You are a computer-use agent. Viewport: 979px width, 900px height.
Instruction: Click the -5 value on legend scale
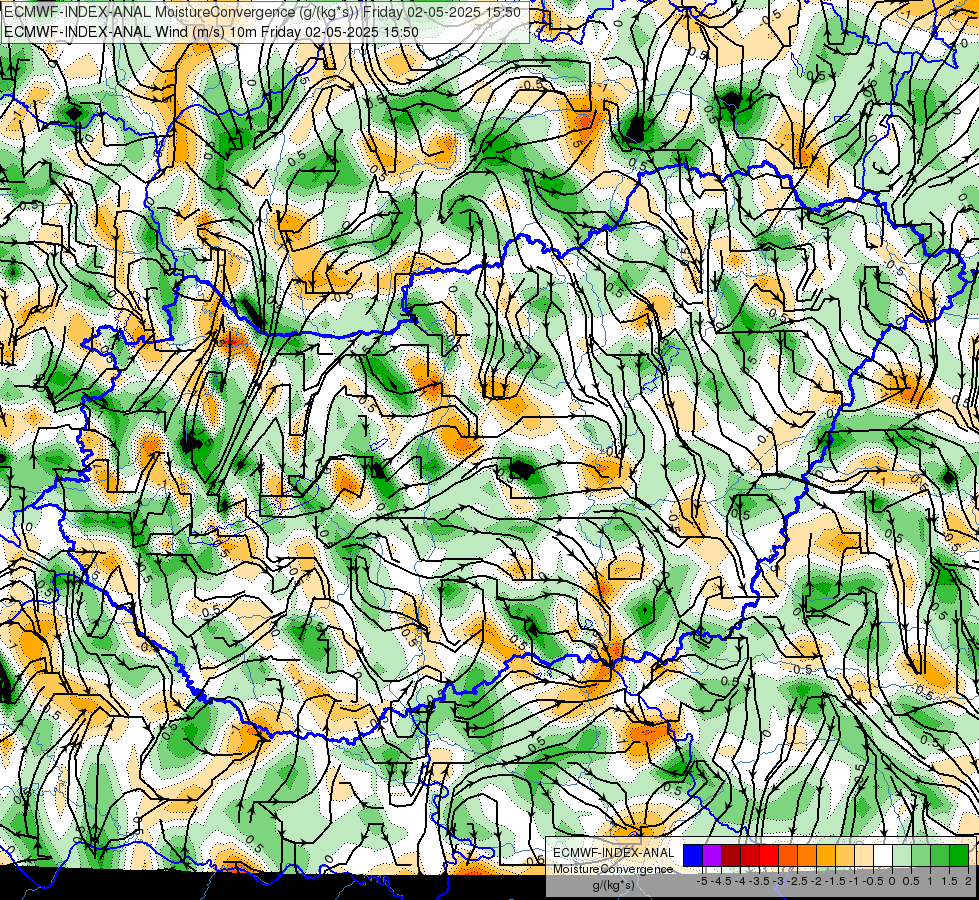pyautogui.click(x=702, y=881)
